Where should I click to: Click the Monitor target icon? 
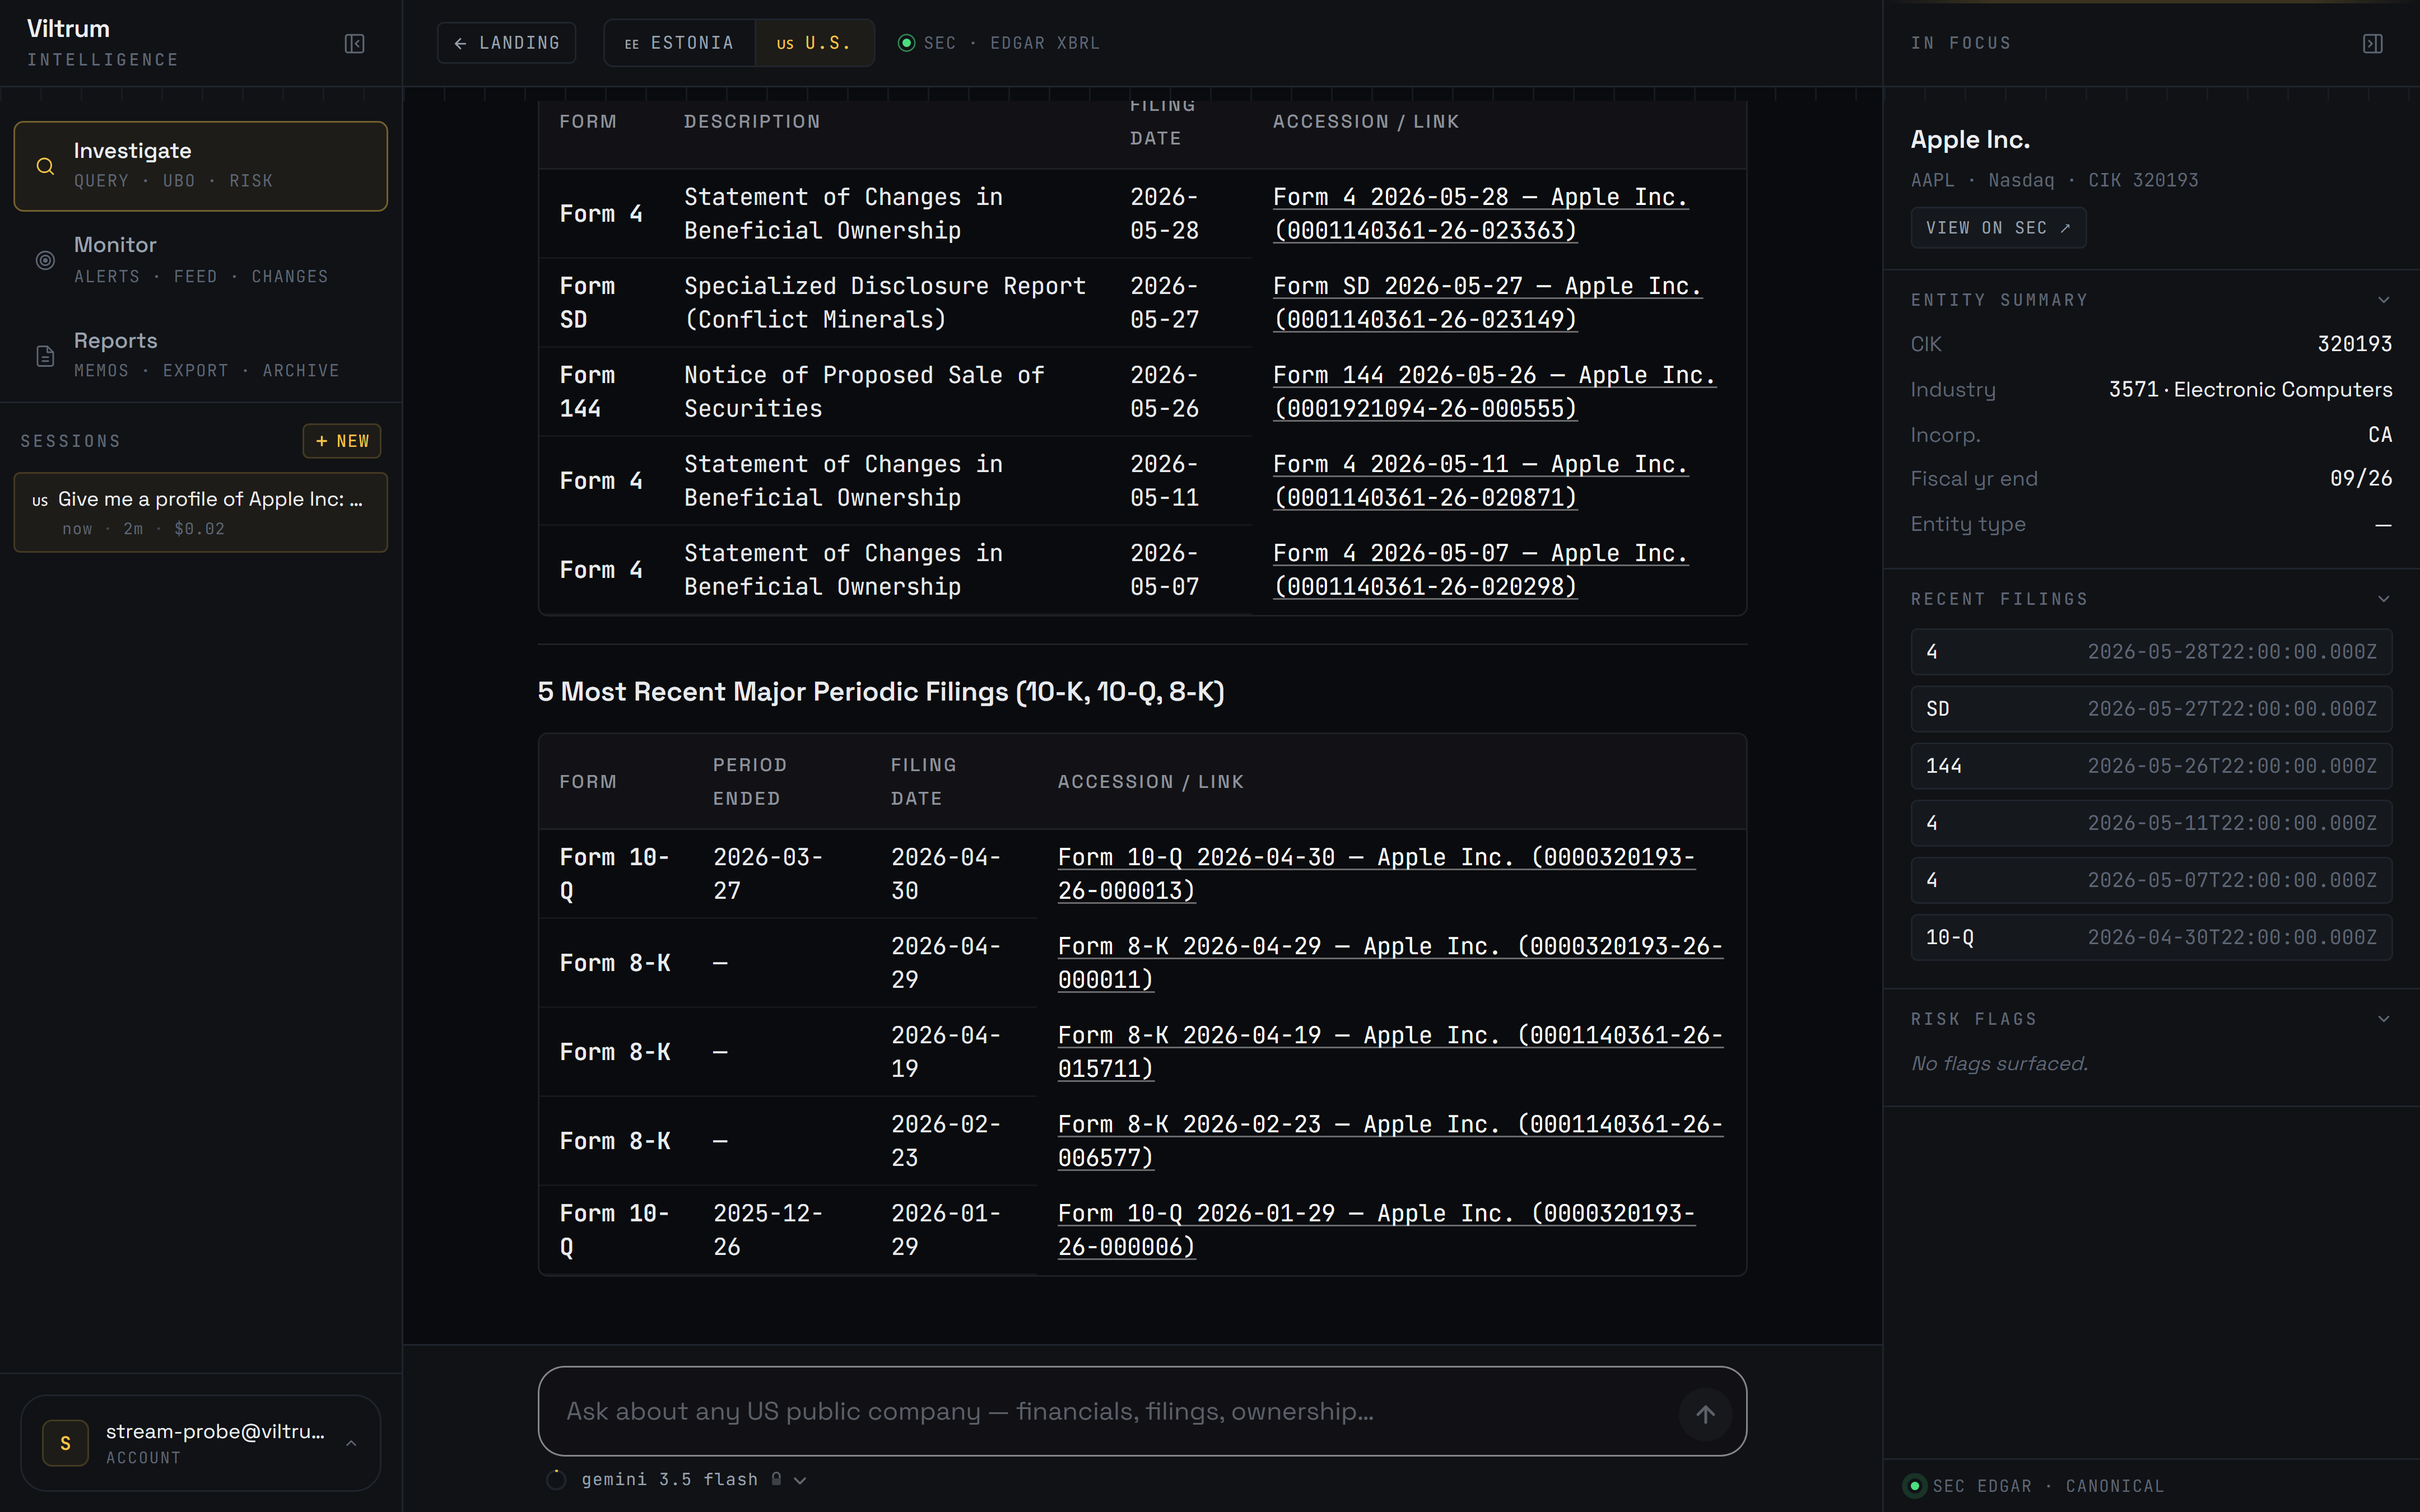(x=45, y=260)
